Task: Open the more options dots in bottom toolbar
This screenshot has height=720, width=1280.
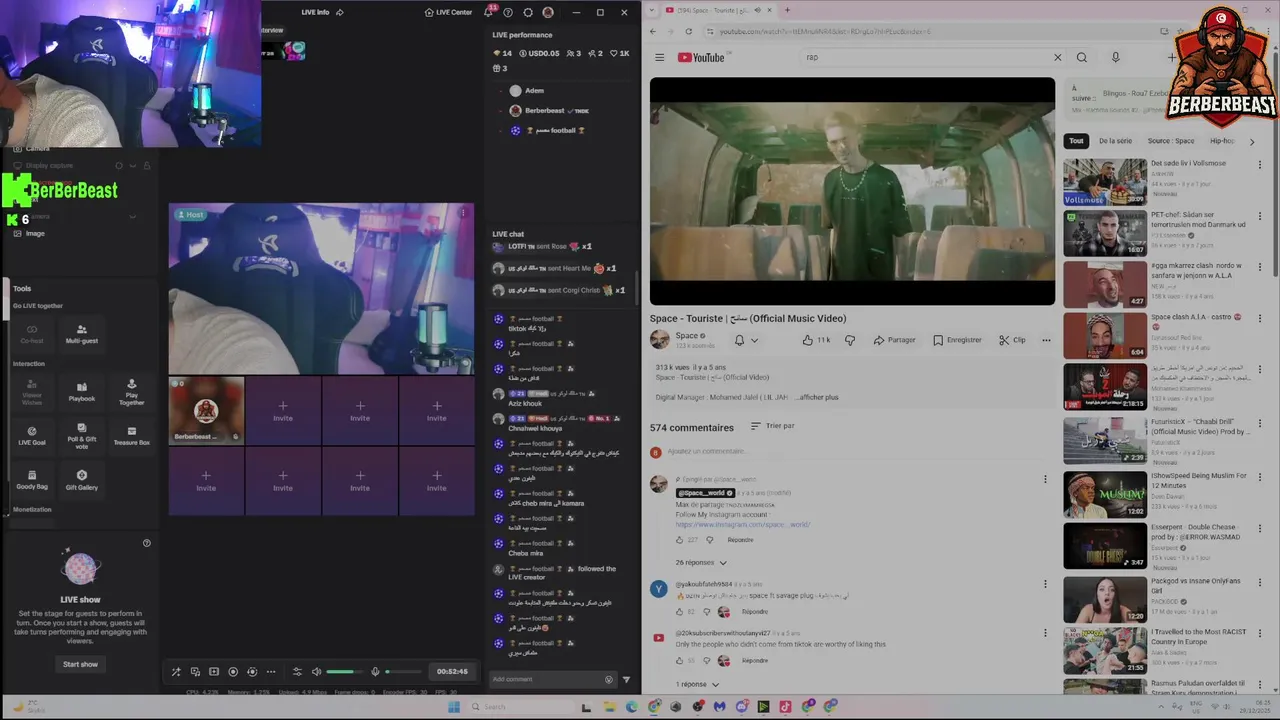Action: [x=270, y=672]
